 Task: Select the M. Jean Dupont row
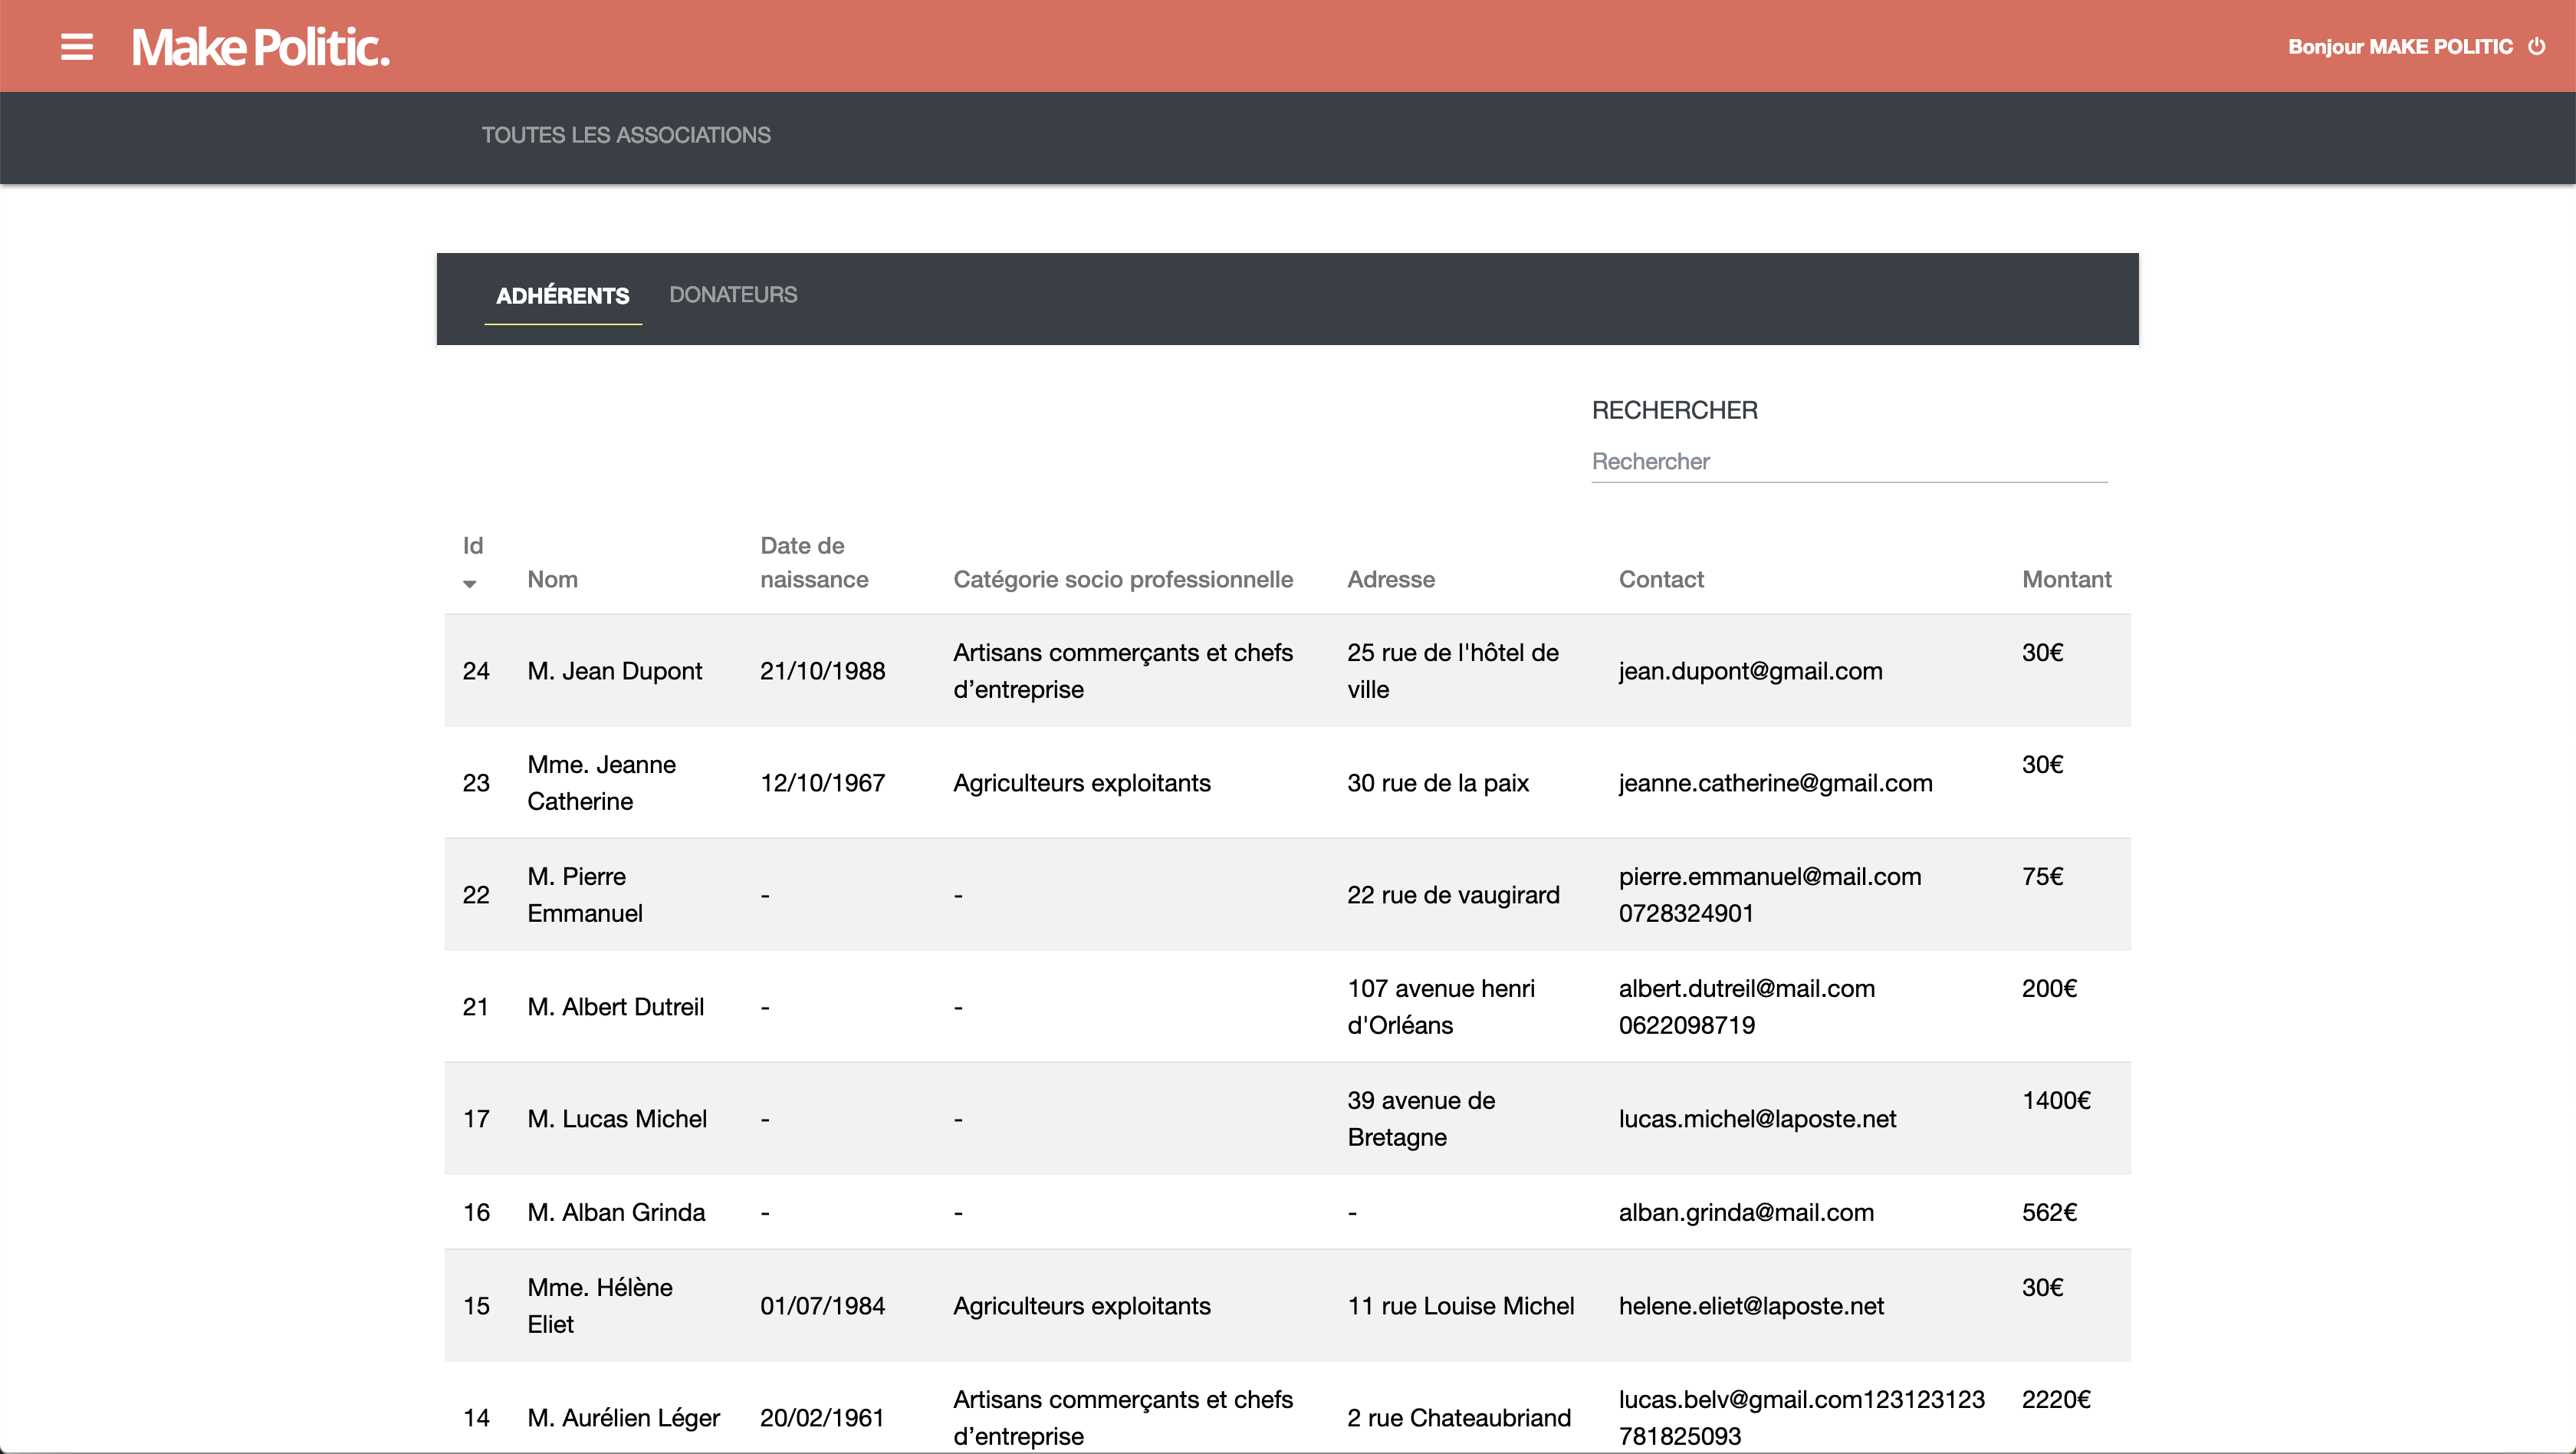tap(614, 671)
